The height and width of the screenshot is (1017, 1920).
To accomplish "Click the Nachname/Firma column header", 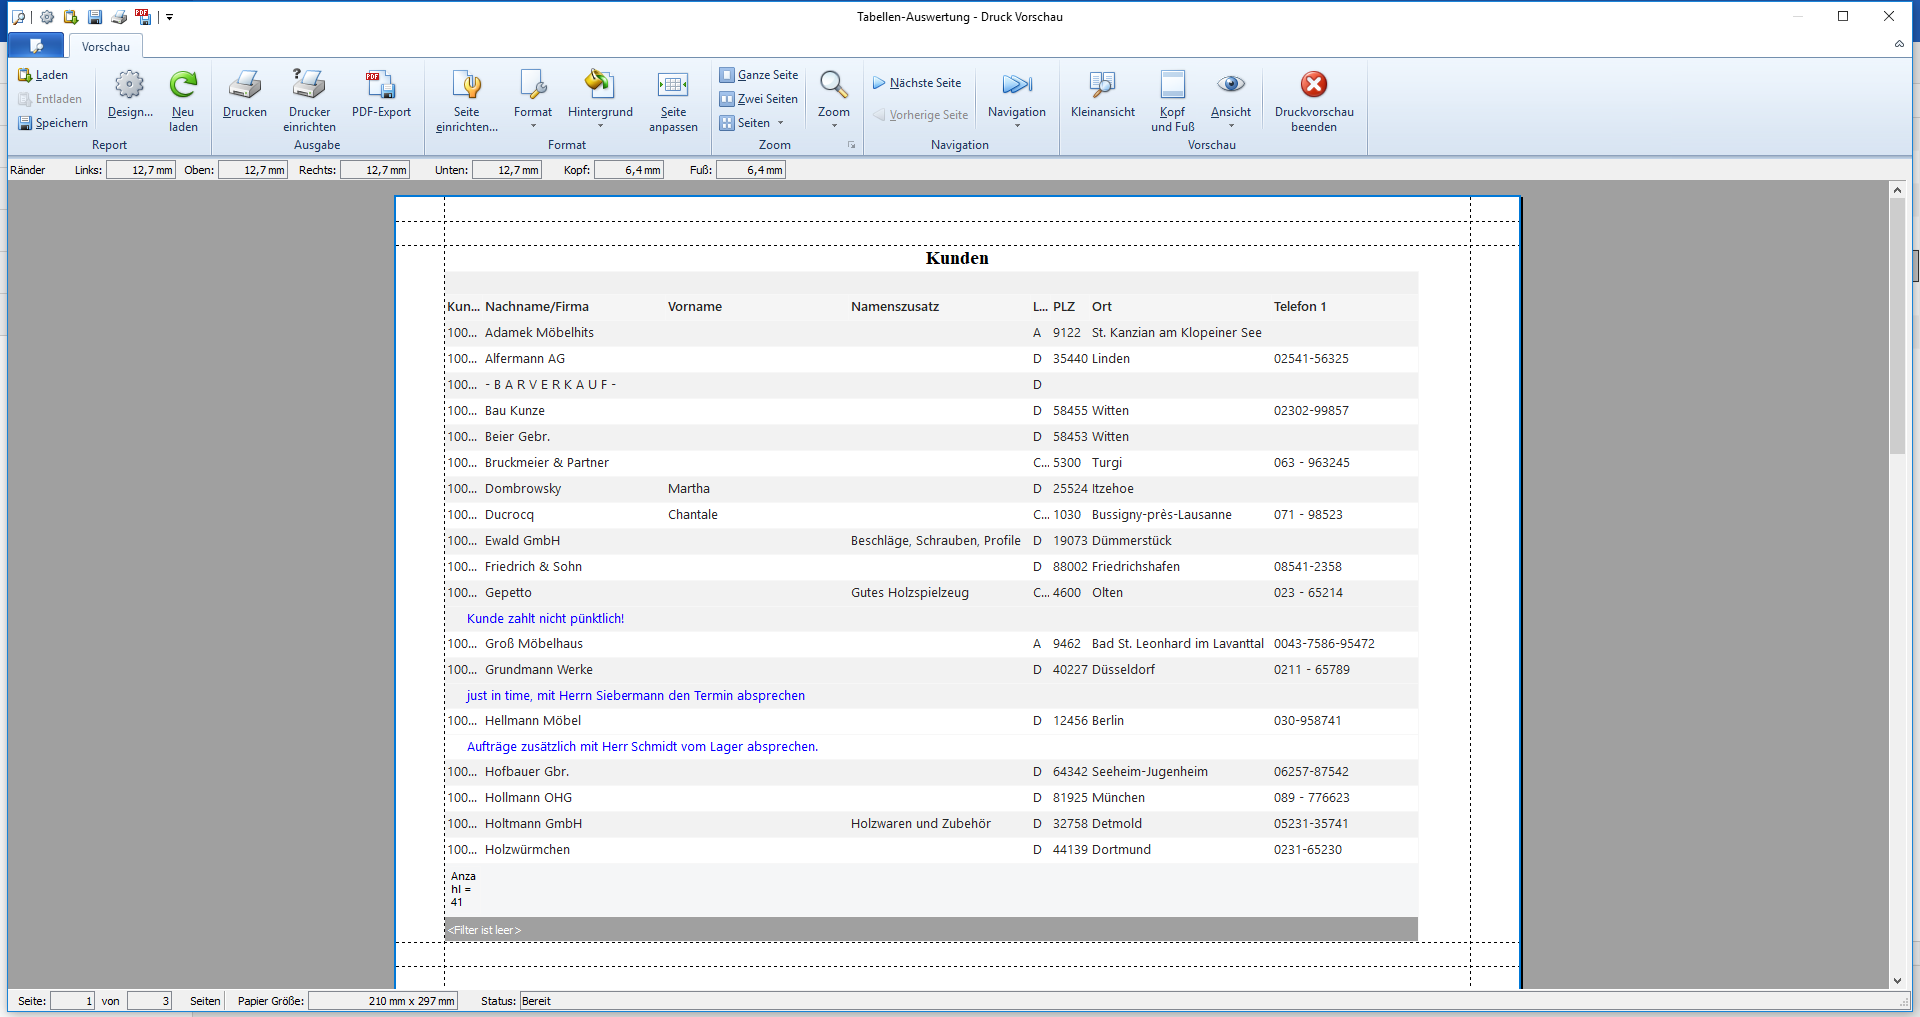I will (537, 307).
